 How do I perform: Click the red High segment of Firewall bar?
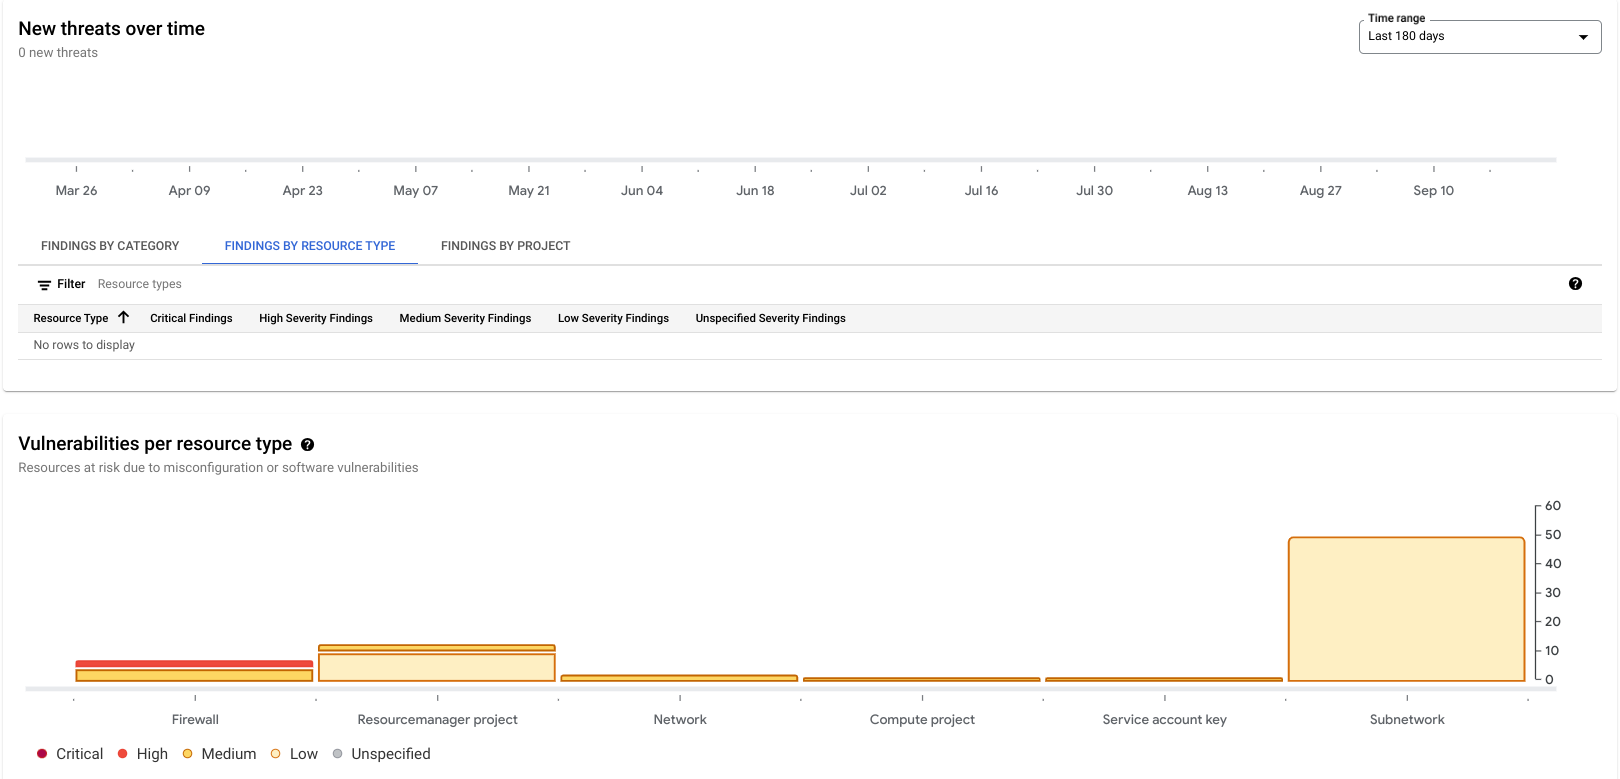coord(194,664)
